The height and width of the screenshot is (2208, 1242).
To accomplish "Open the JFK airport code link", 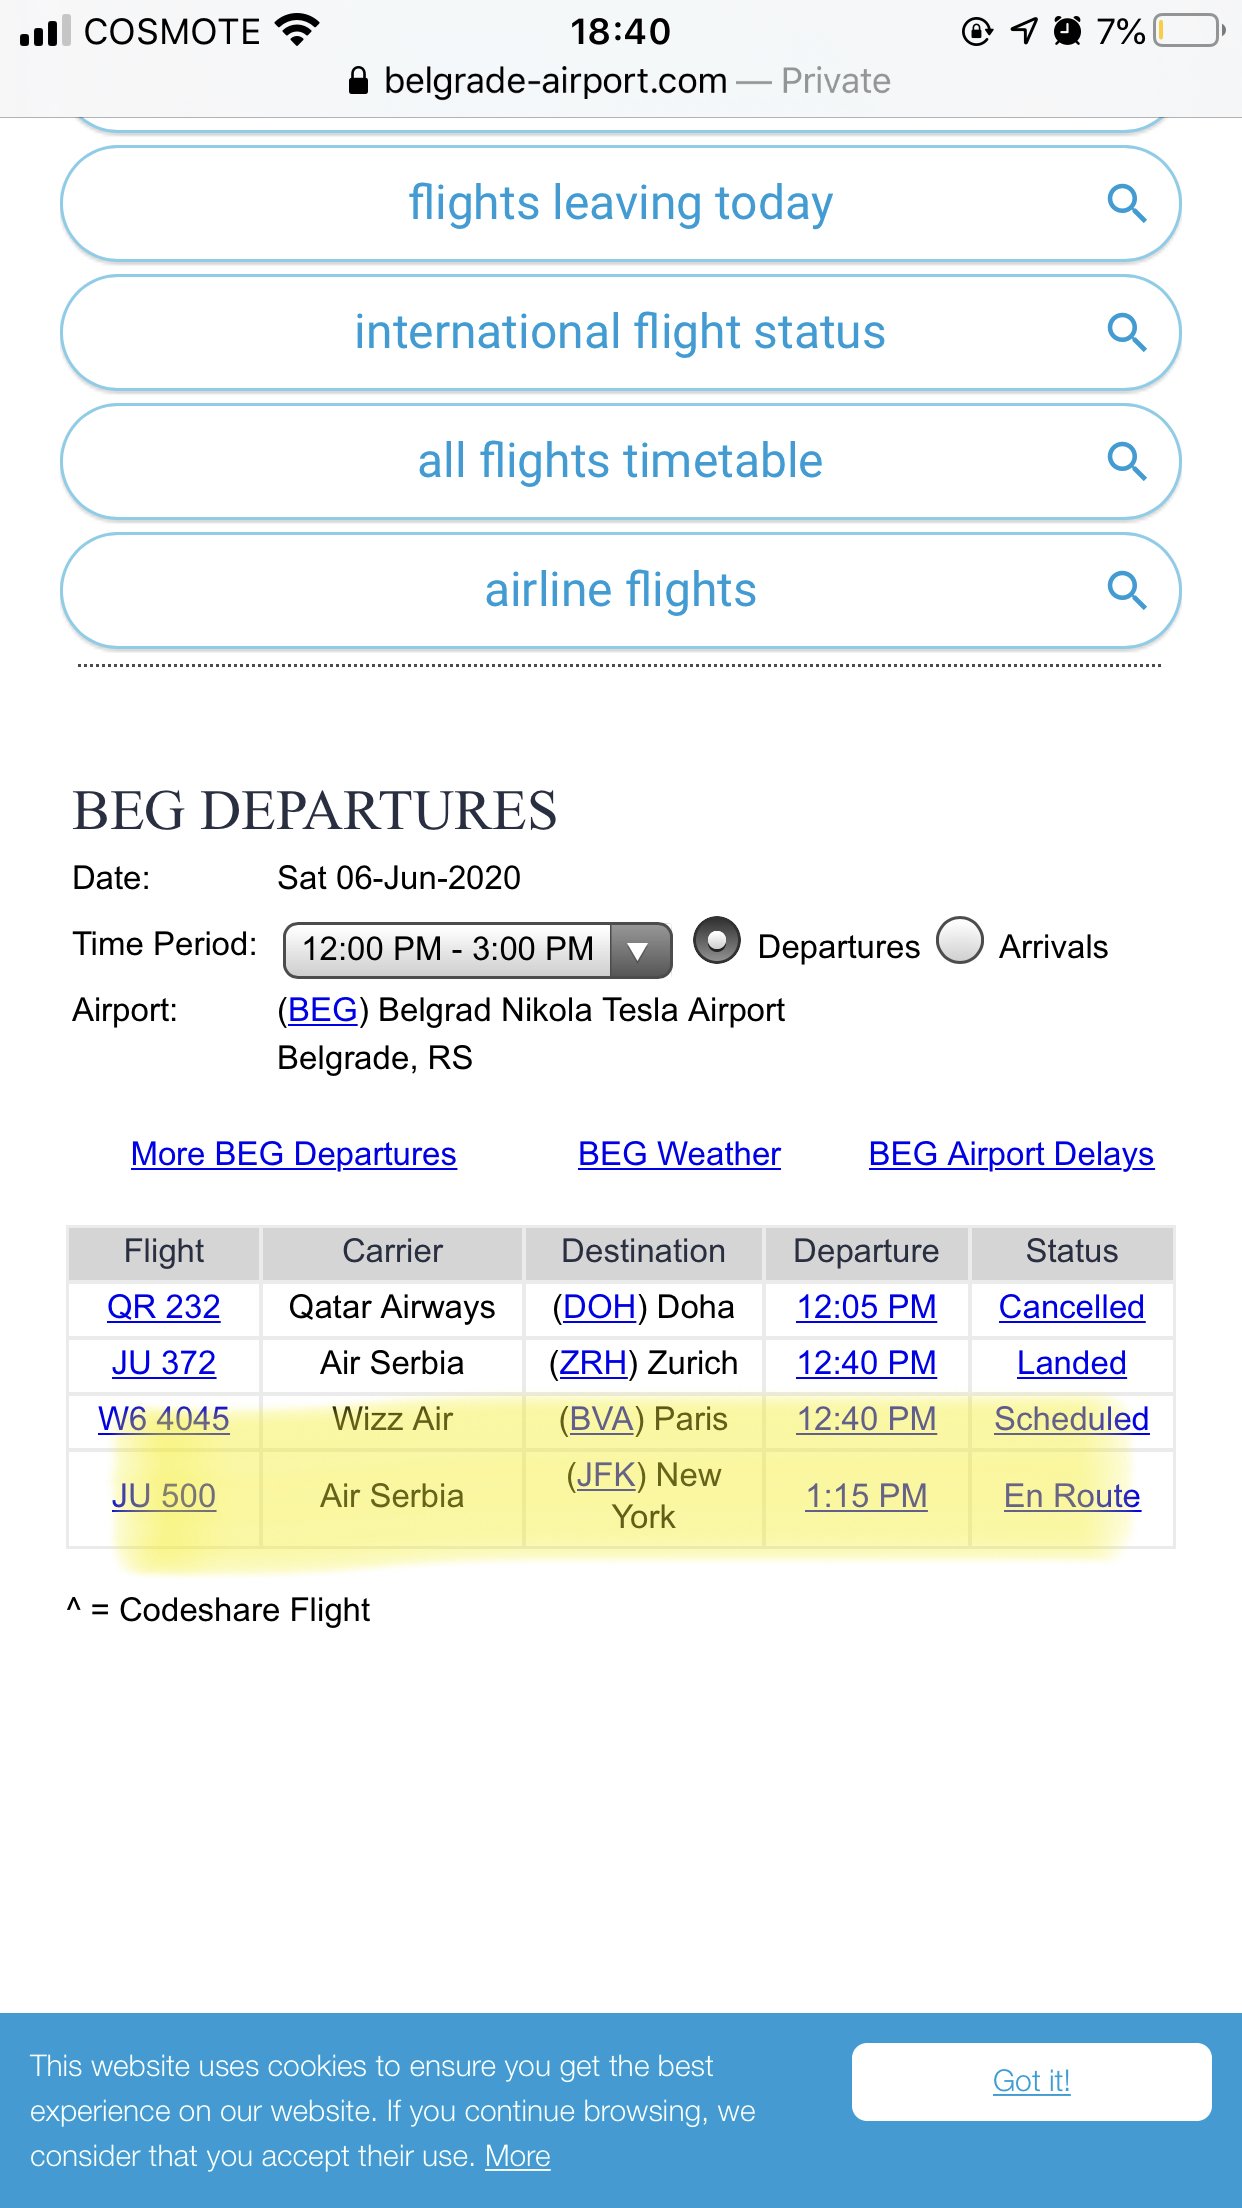I will point(606,1475).
